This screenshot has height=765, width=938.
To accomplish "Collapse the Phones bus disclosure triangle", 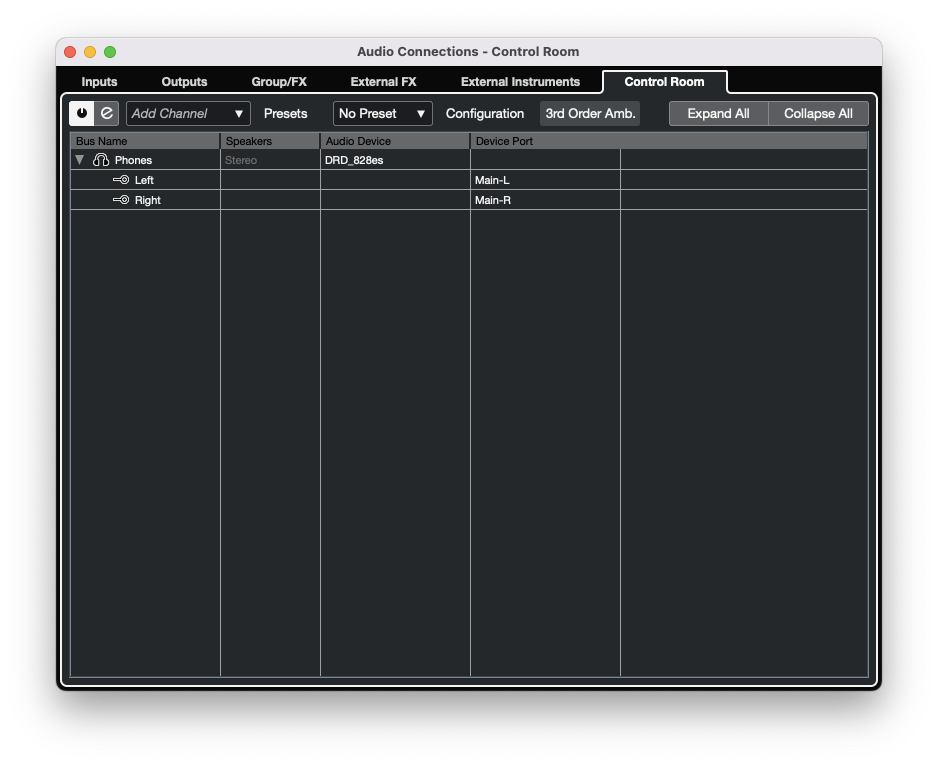I will click(x=79, y=159).
